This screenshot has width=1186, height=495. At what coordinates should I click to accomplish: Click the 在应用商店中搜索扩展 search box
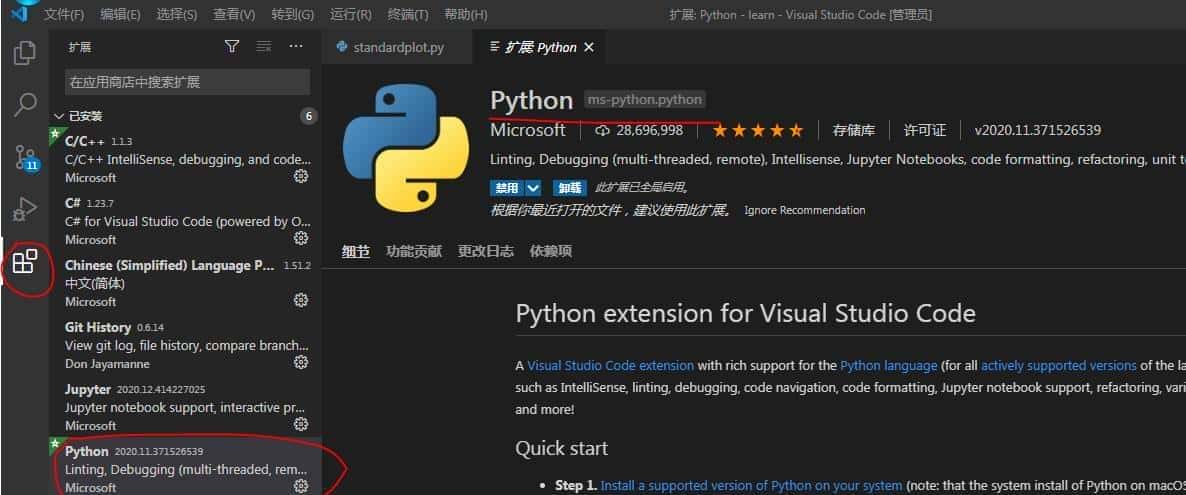tap(188, 82)
